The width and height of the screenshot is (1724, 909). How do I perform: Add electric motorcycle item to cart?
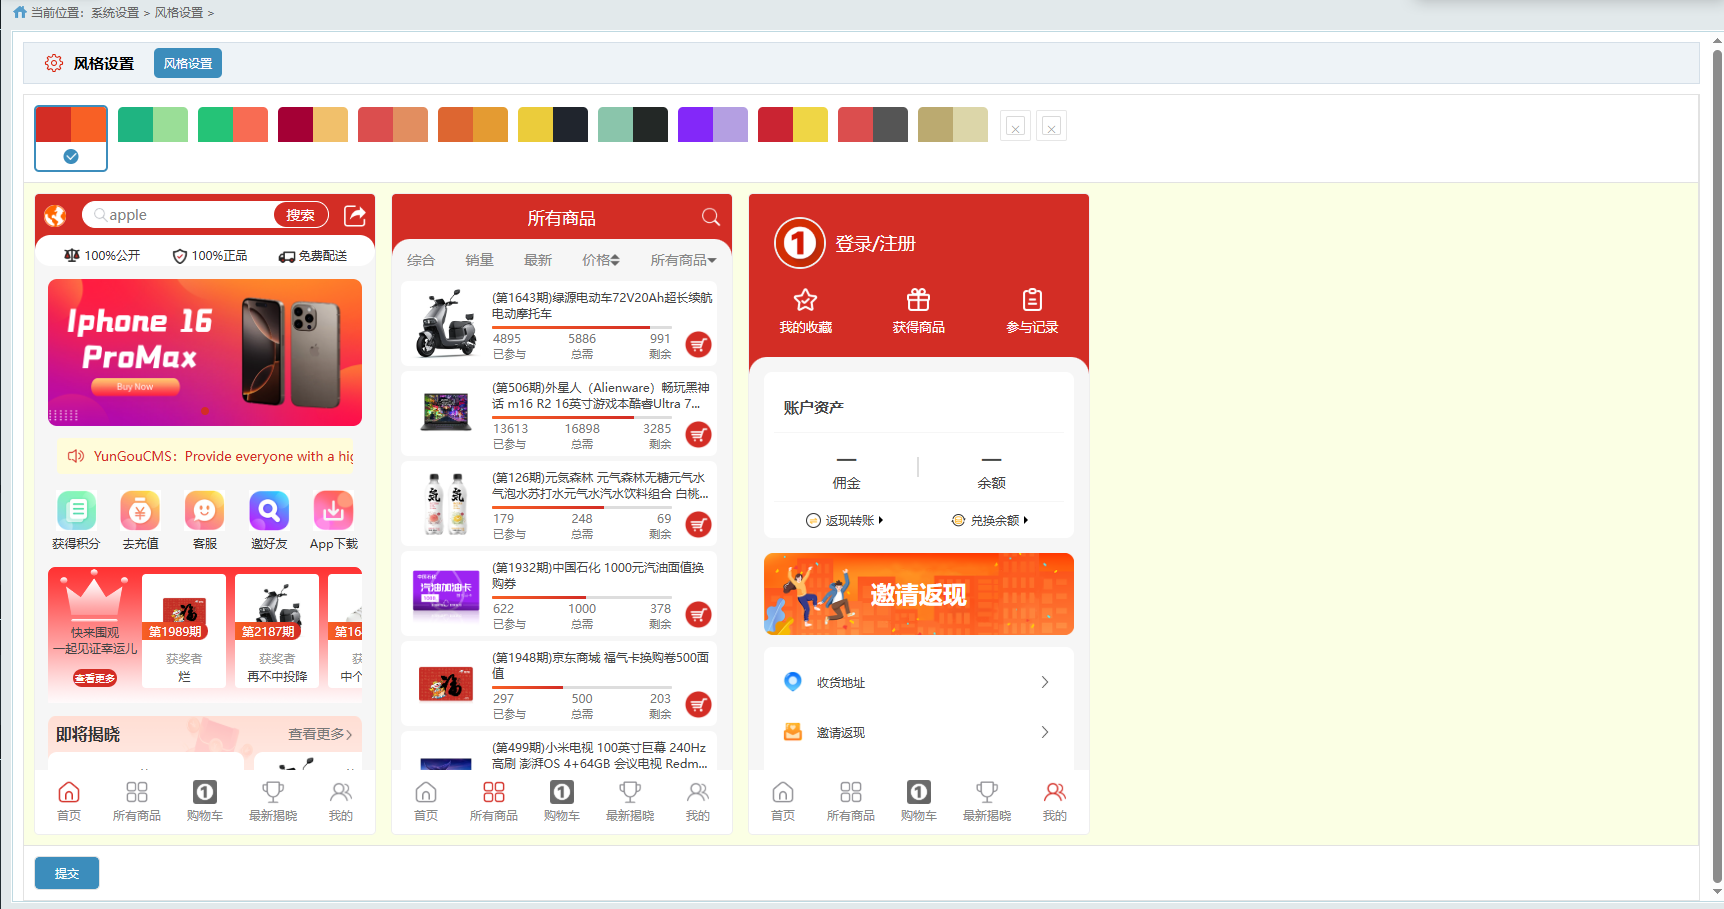[x=699, y=345]
